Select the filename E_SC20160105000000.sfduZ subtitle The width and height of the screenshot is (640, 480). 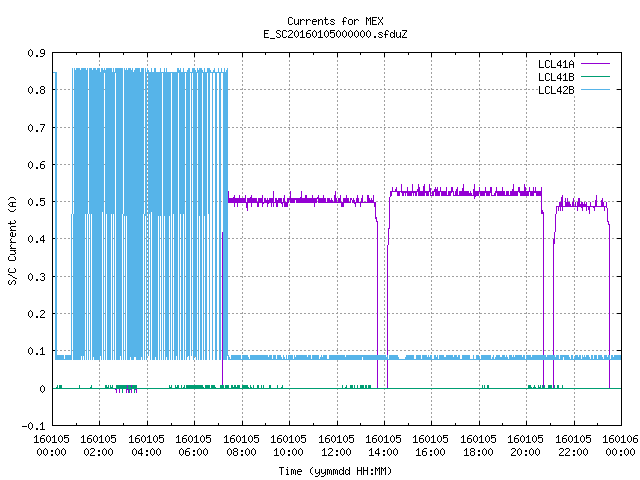point(335,34)
